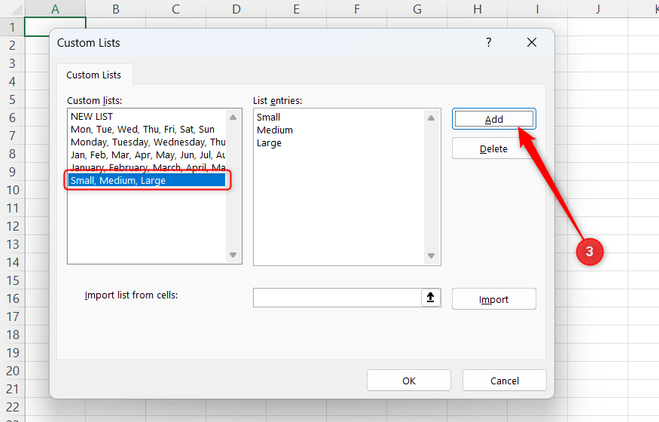Select column J header in the spreadsheet

598,9
